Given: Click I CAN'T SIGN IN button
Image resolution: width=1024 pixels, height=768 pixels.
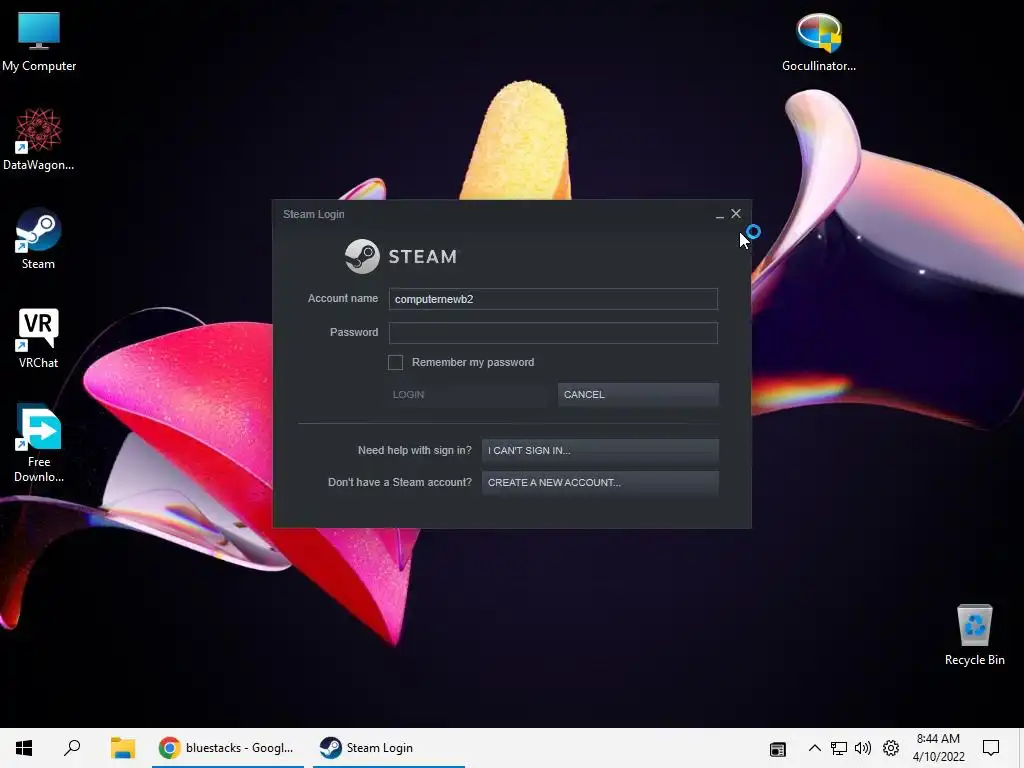Looking at the screenshot, I should click(600, 451).
